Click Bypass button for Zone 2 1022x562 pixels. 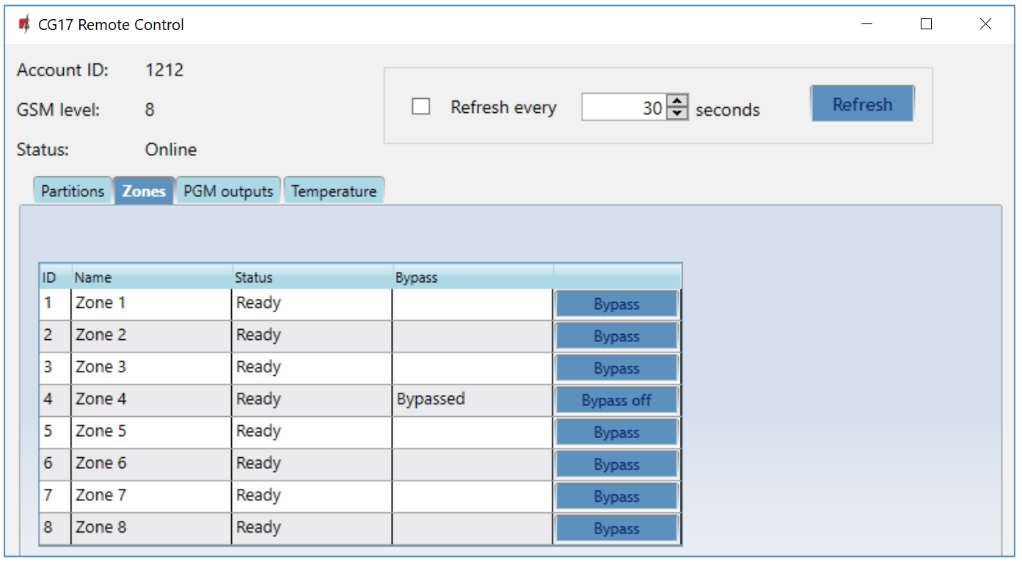click(616, 337)
